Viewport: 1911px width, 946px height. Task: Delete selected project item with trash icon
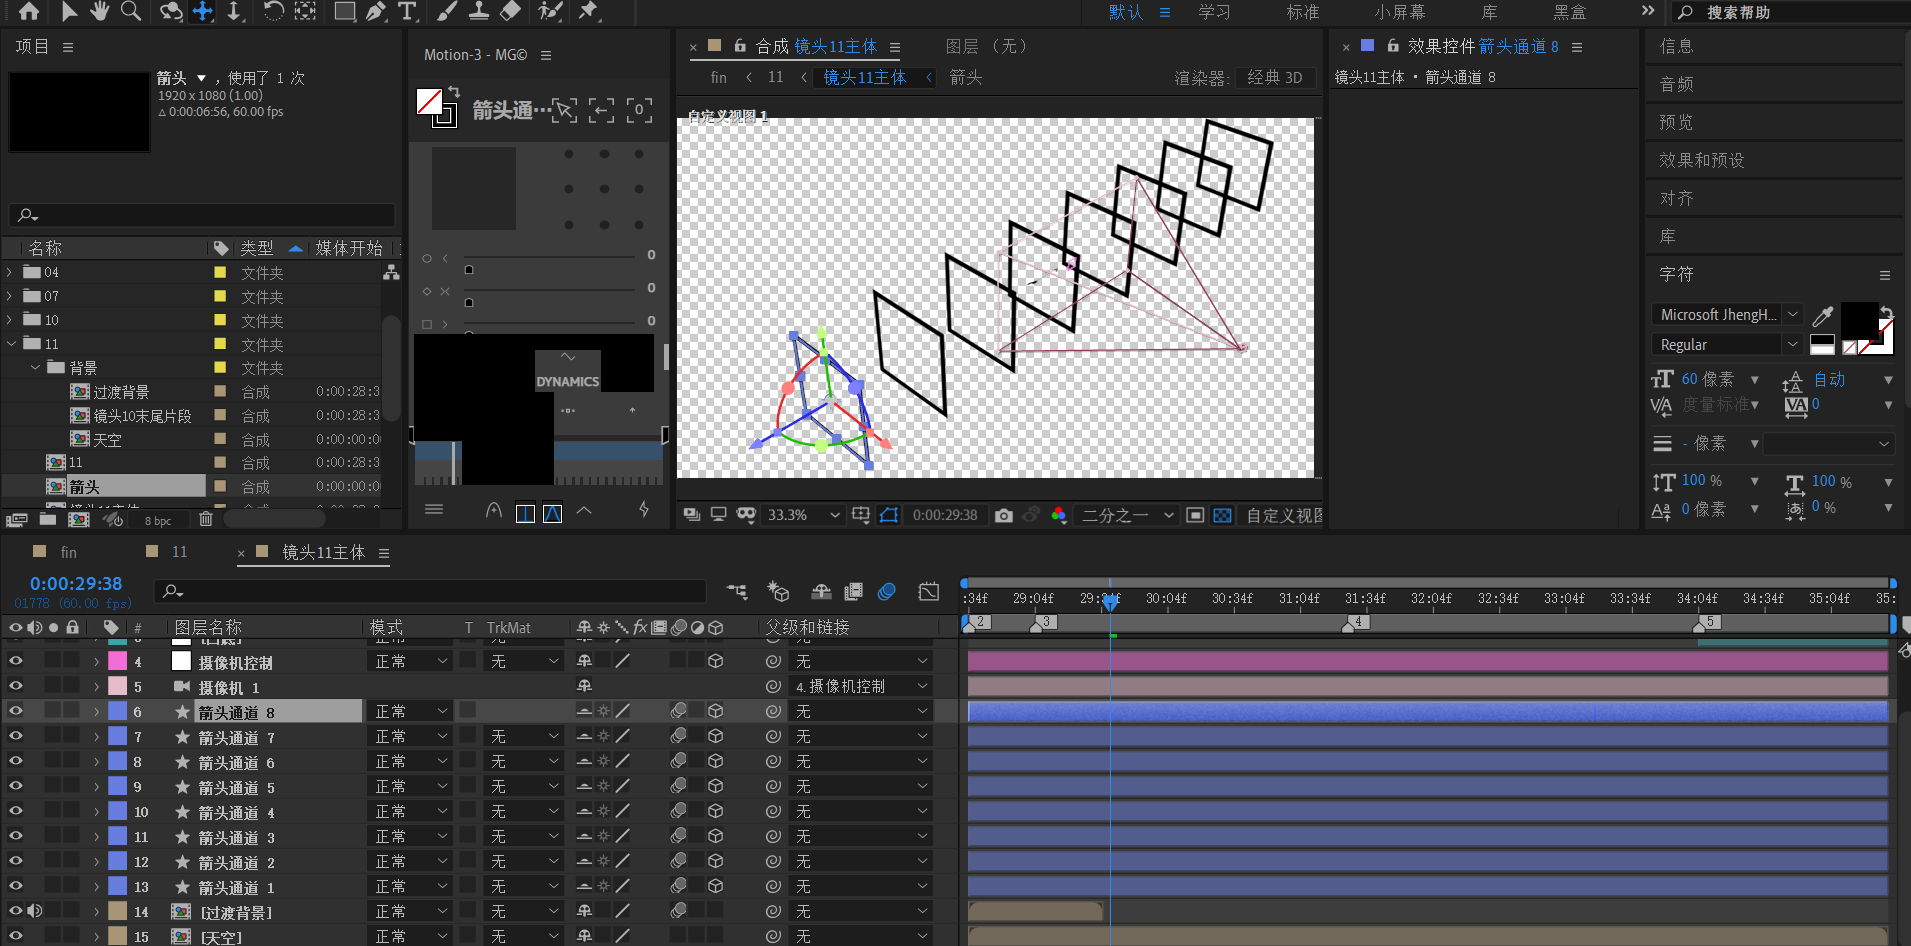[205, 519]
